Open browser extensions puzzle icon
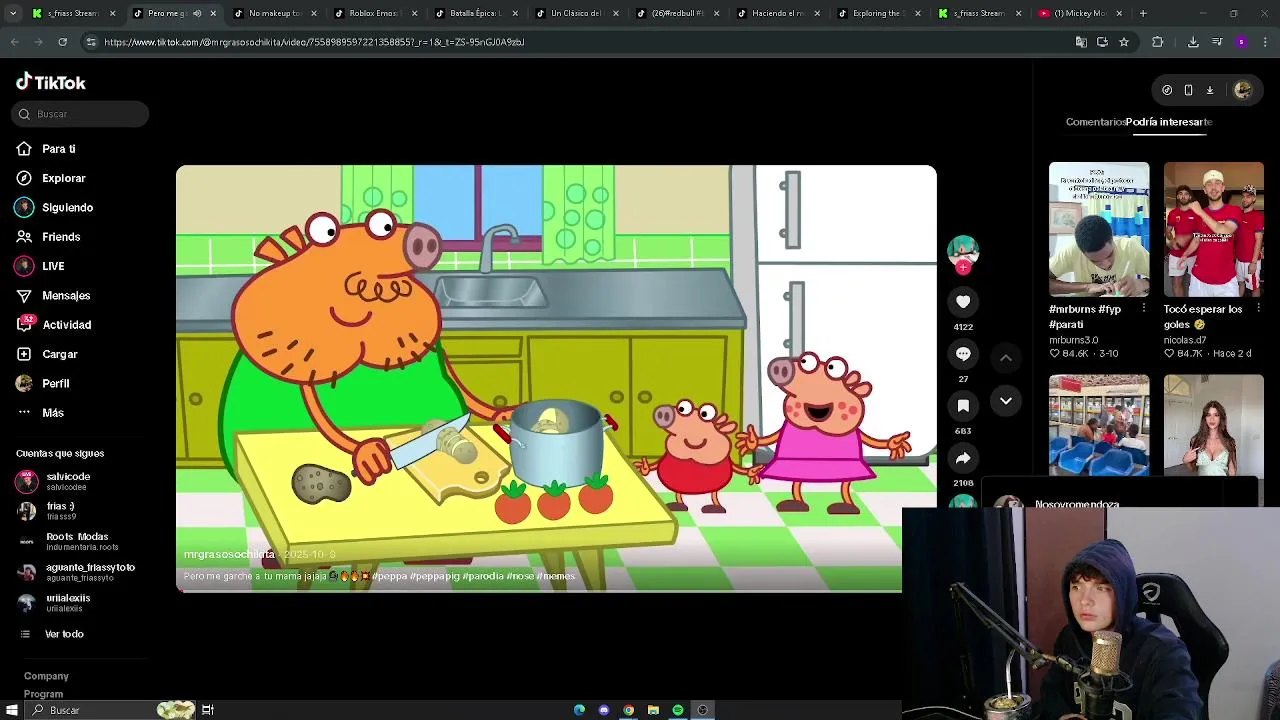This screenshot has width=1280, height=720. tap(1158, 42)
